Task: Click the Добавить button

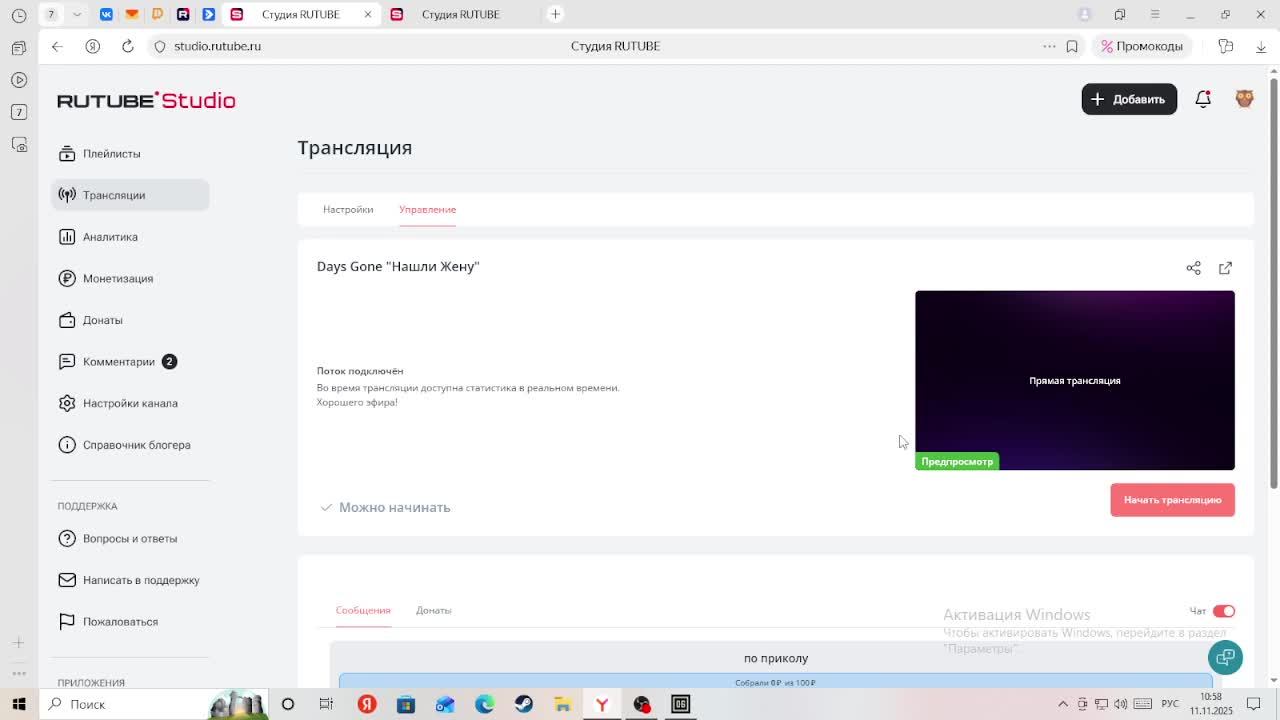Action: tap(1129, 99)
